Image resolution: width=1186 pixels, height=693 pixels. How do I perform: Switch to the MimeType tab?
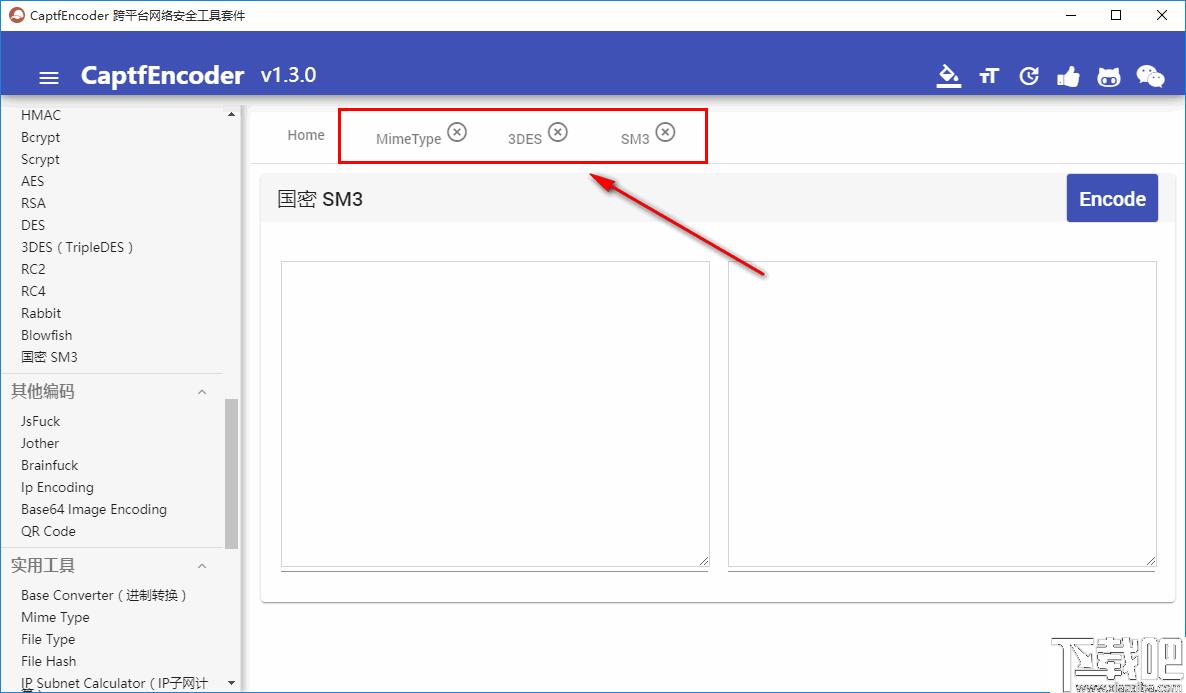(408, 139)
